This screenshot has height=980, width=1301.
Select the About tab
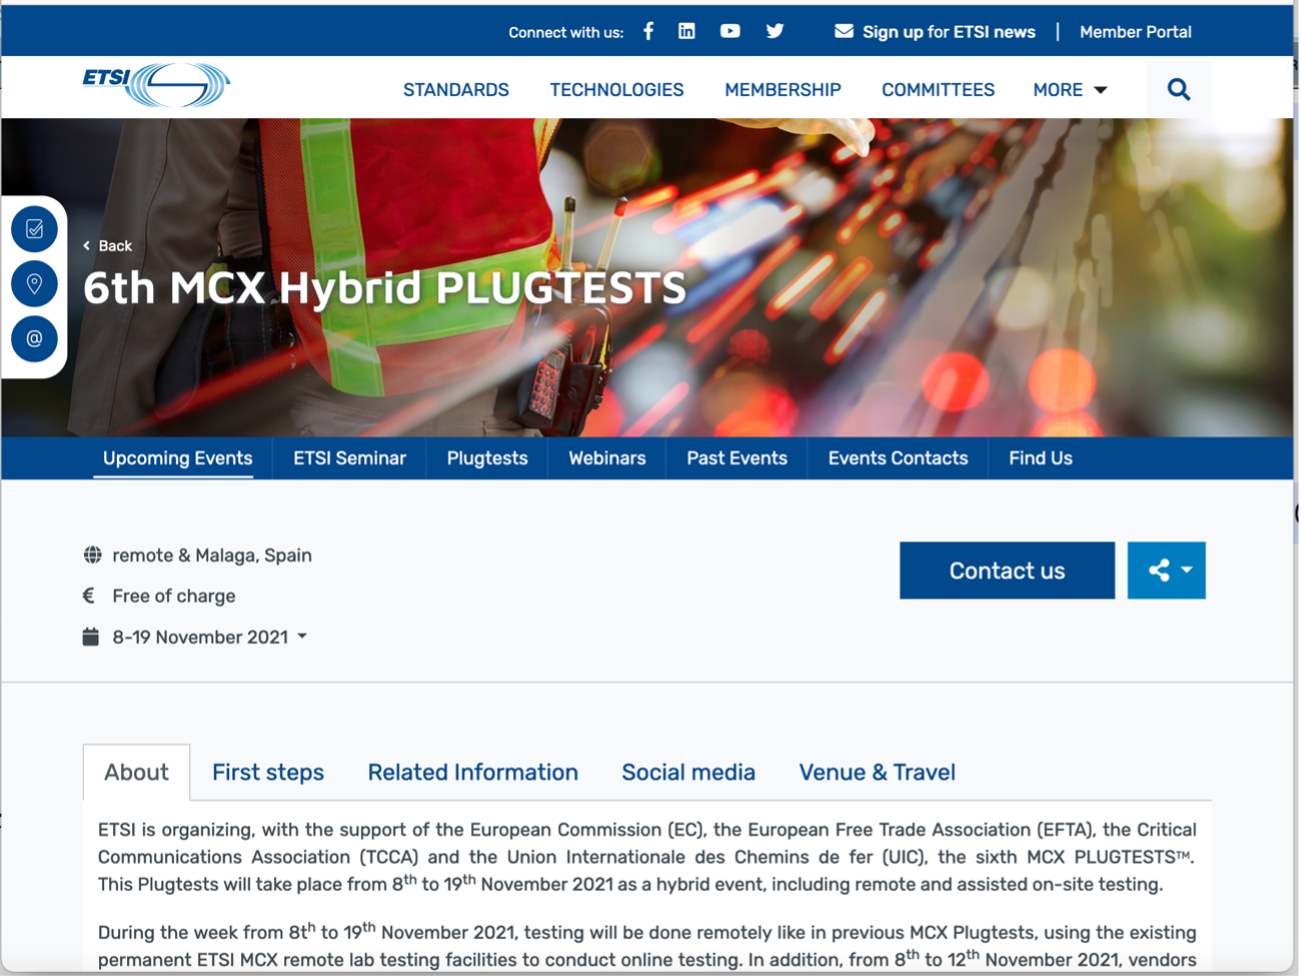(x=137, y=772)
